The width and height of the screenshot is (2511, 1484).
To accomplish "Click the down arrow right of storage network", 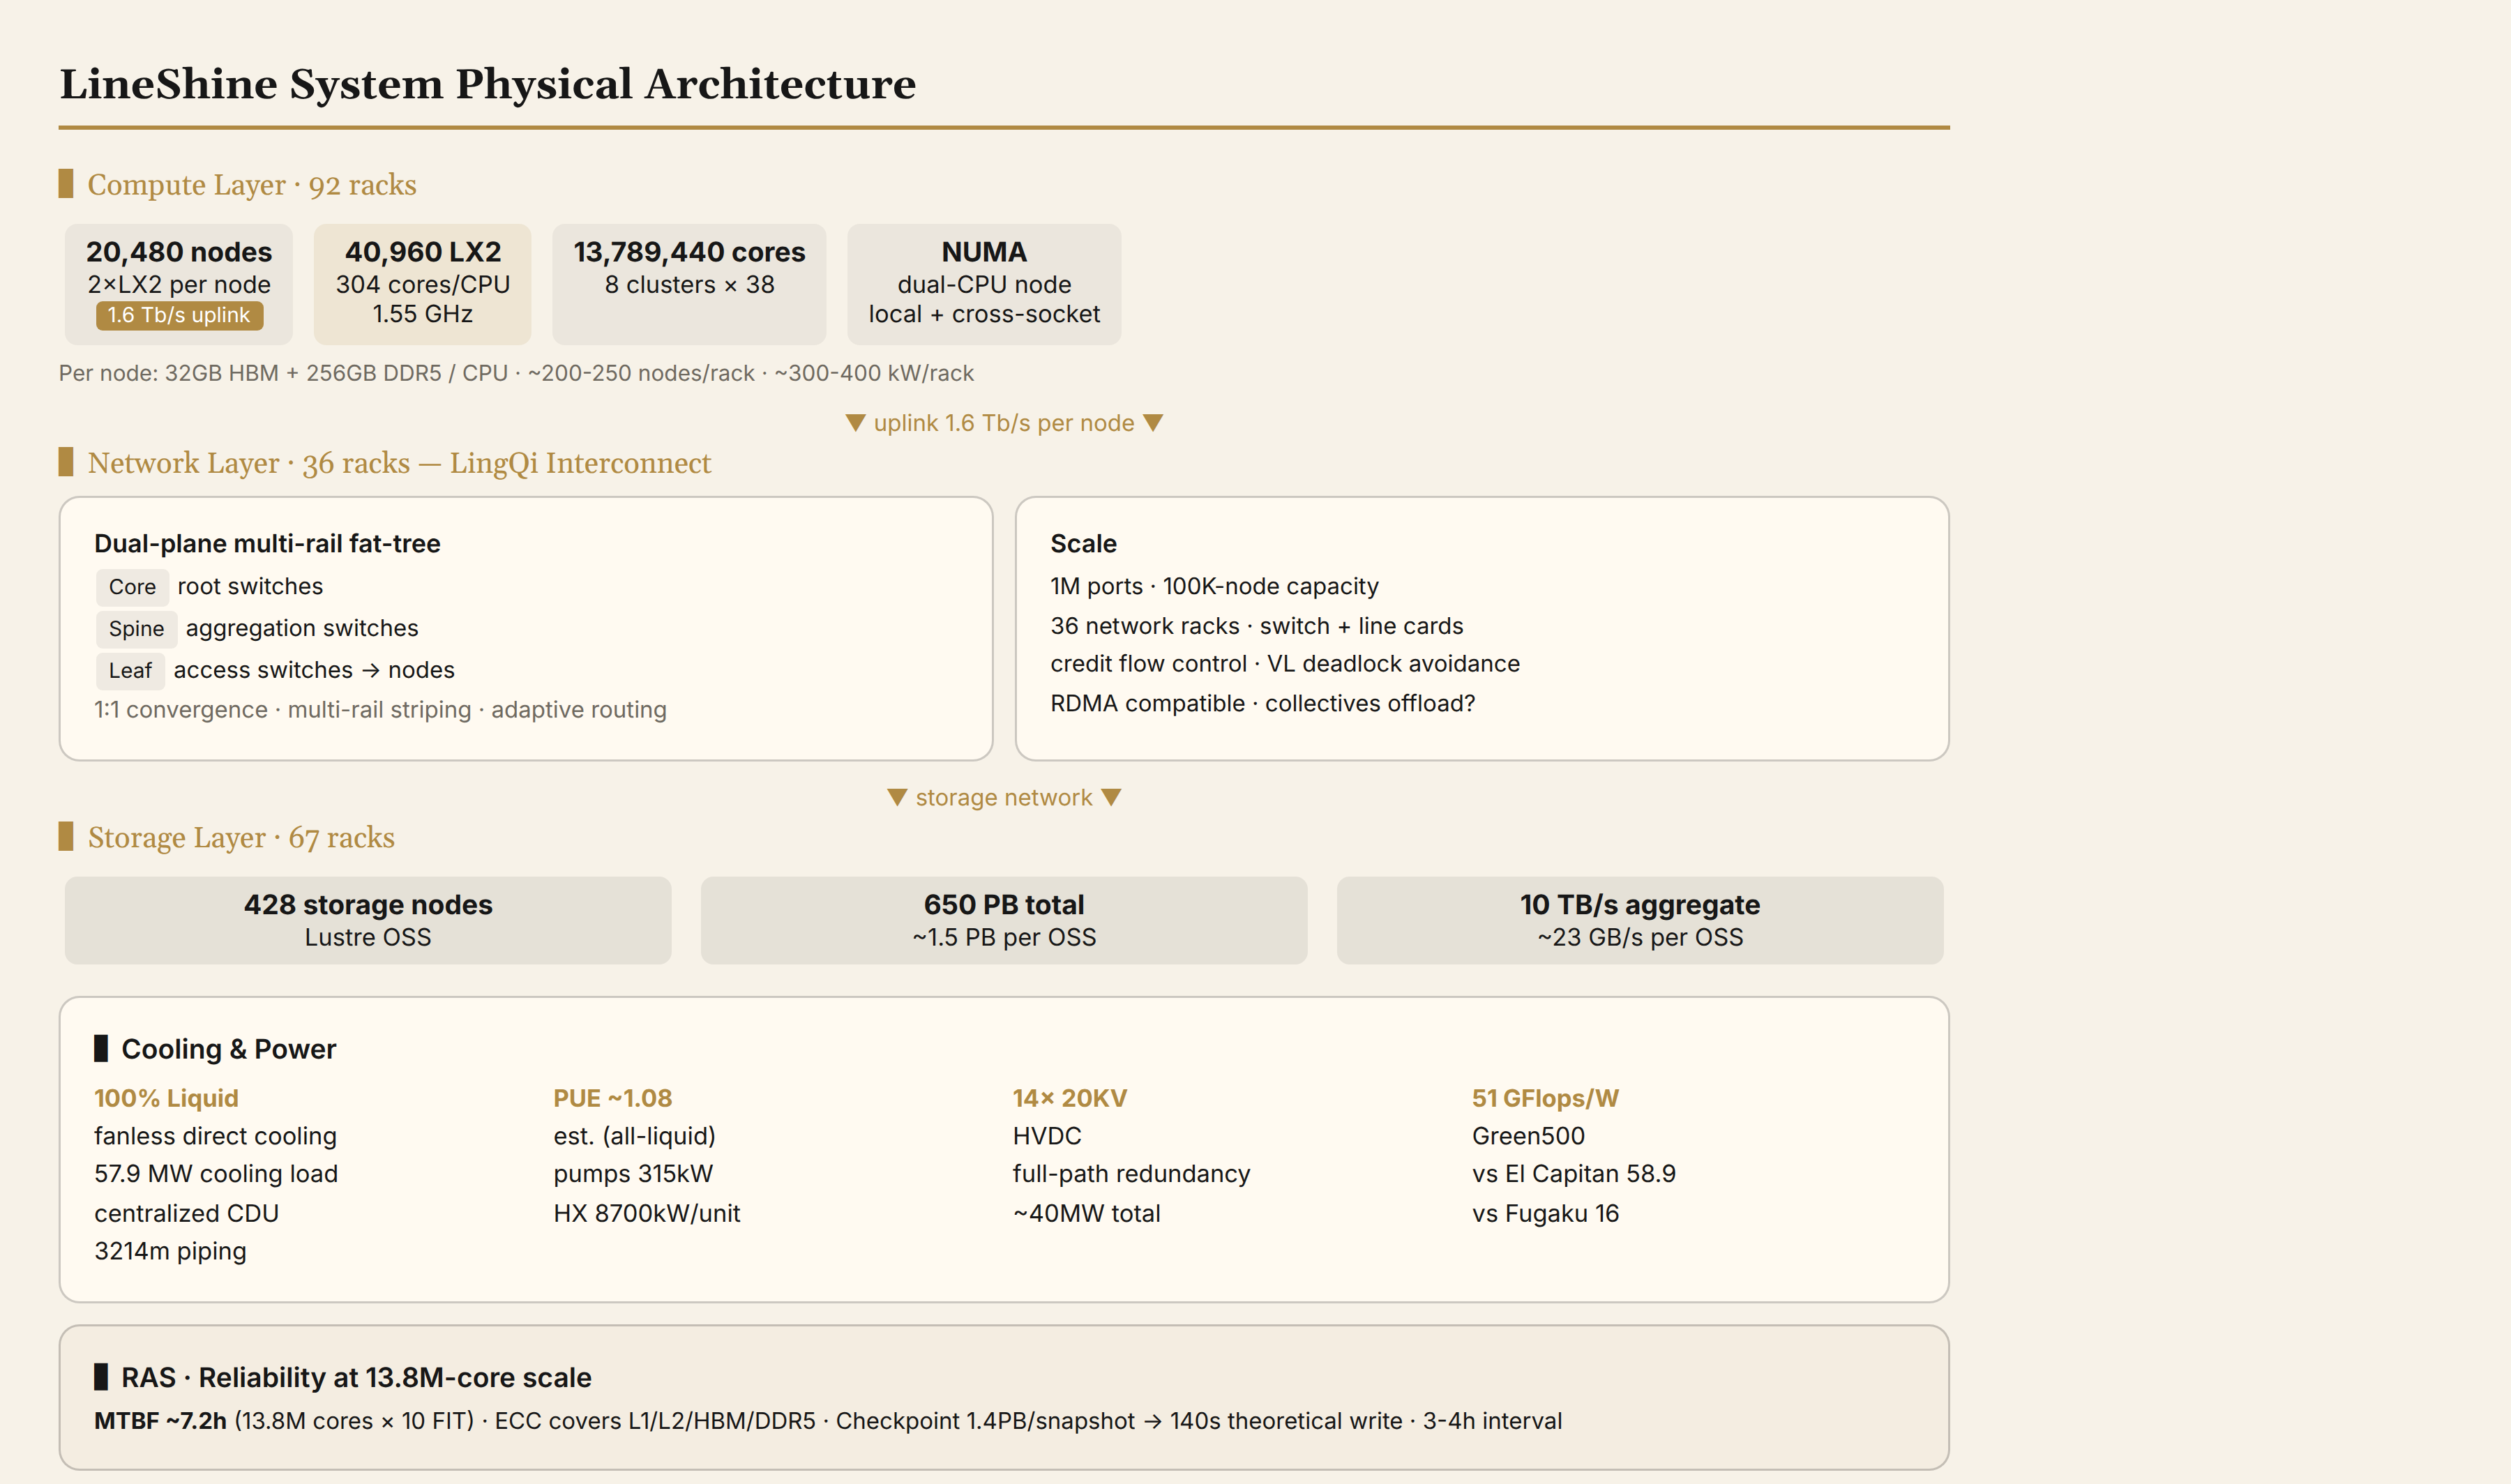I will click(1111, 797).
